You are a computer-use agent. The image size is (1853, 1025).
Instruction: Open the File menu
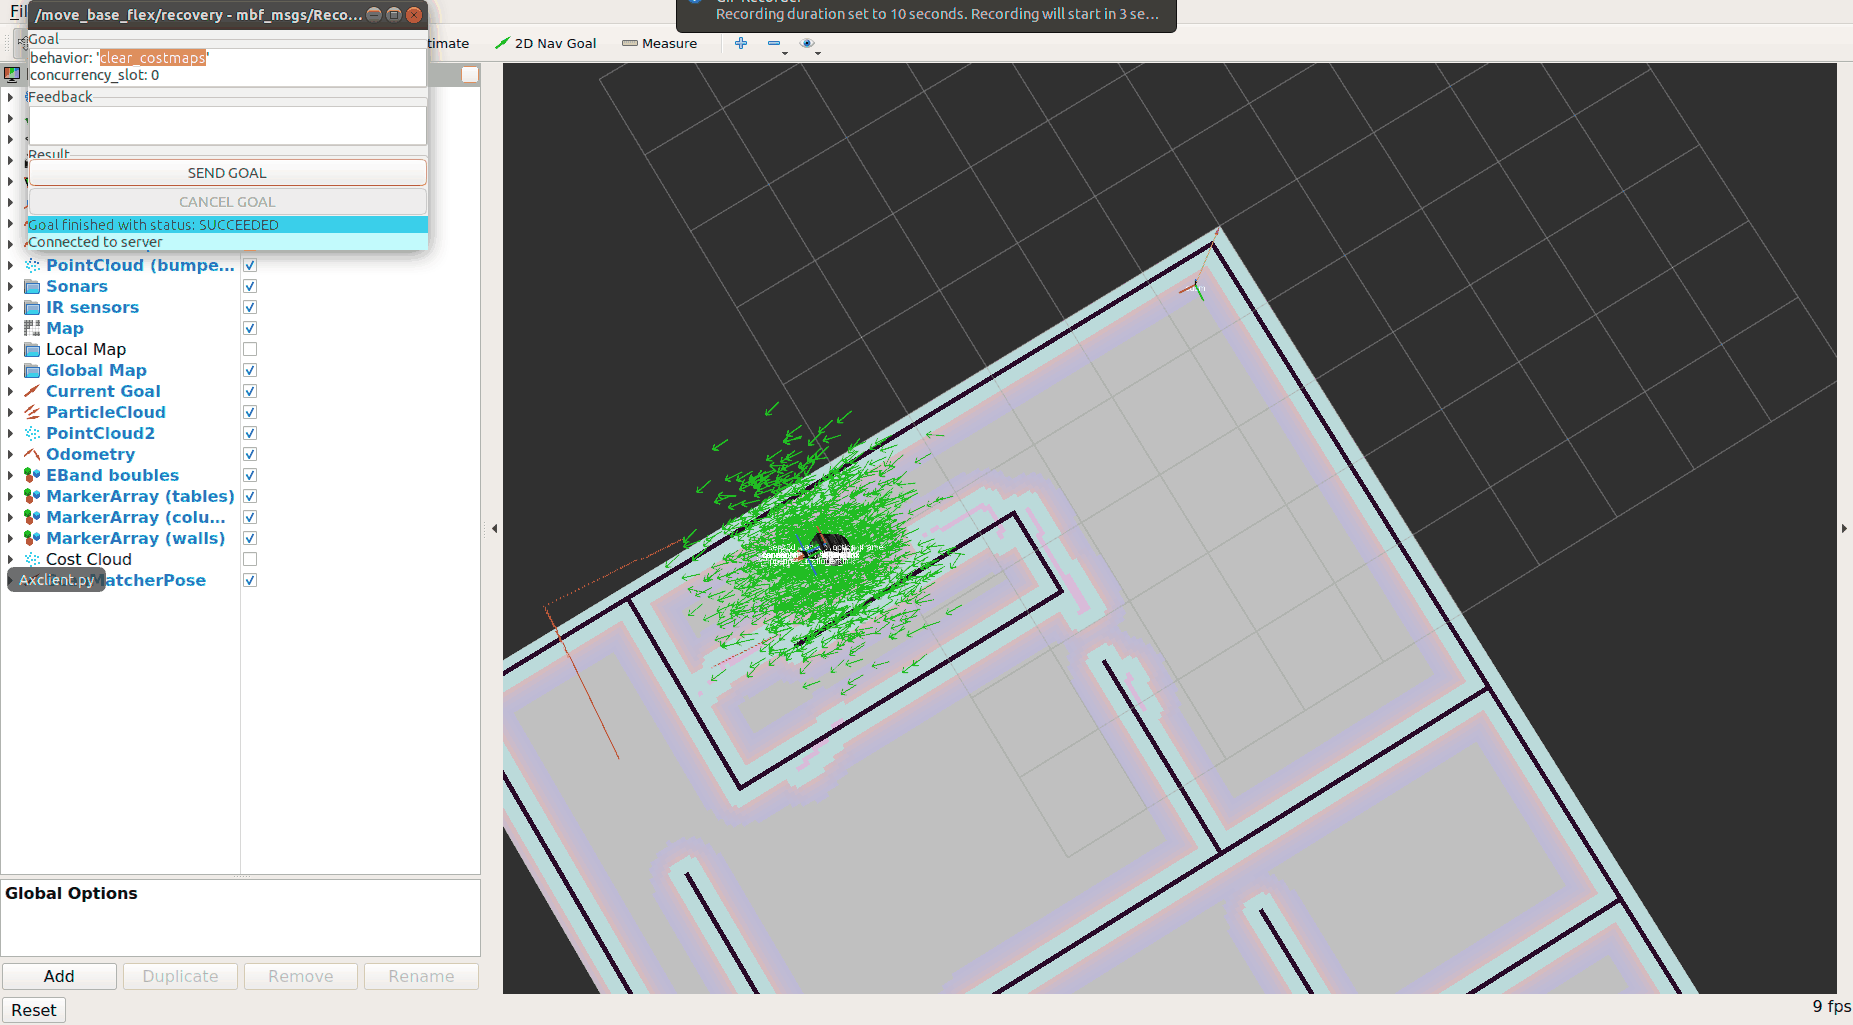tap(16, 11)
